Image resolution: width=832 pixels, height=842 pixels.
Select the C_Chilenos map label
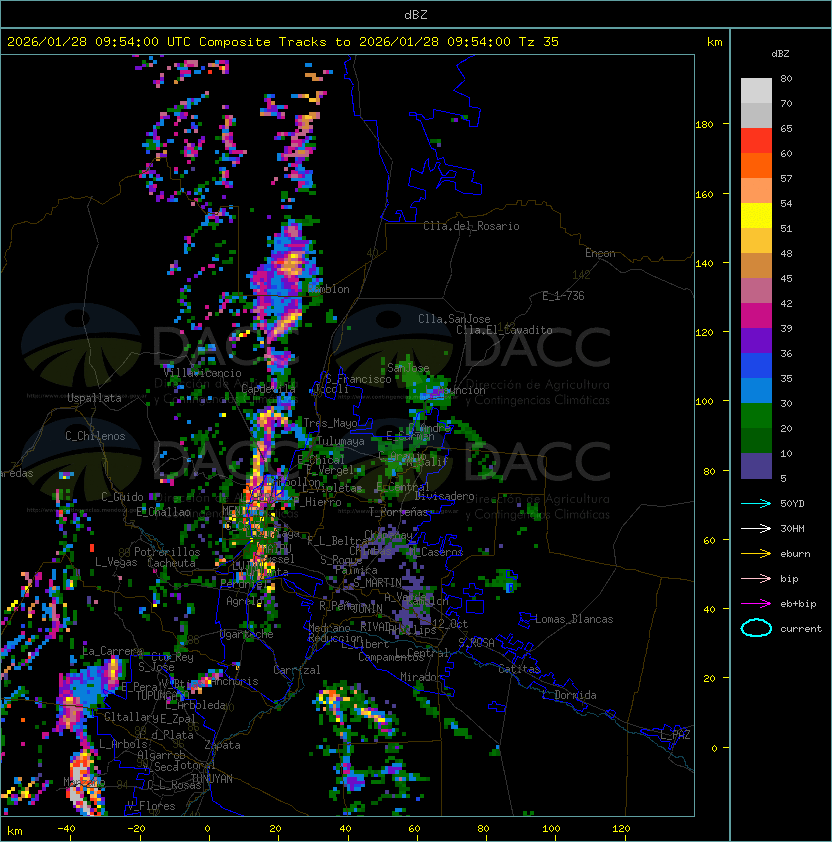[x=95, y=436]
